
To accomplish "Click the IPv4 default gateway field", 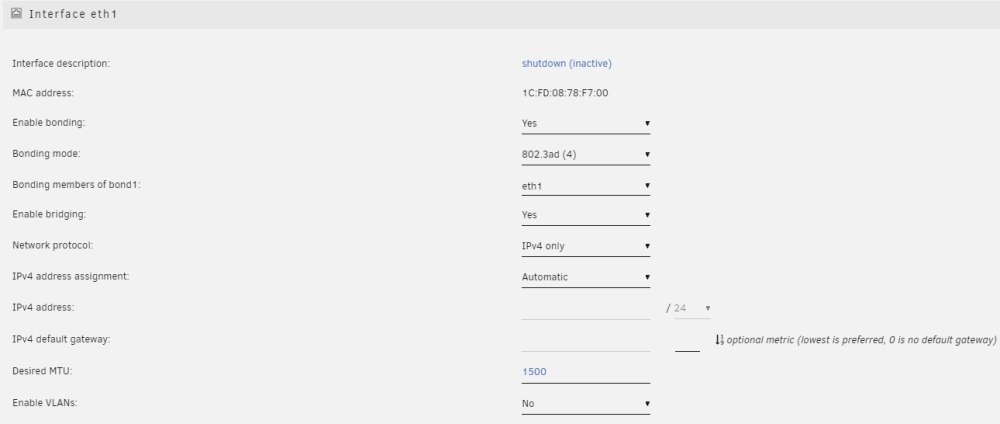I will pos(585,341).
